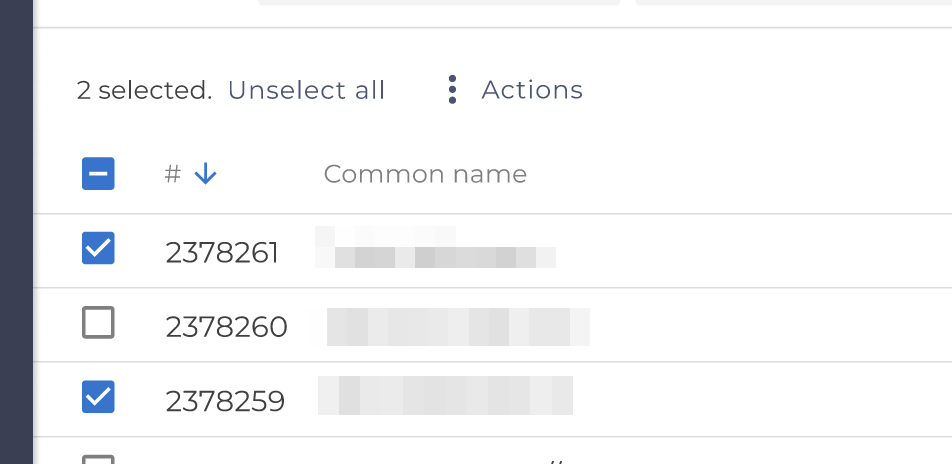The width and height of the screenshot is (952, 464).
Task: Uncheck the checkbox for row 2378259
Action: 98,397
